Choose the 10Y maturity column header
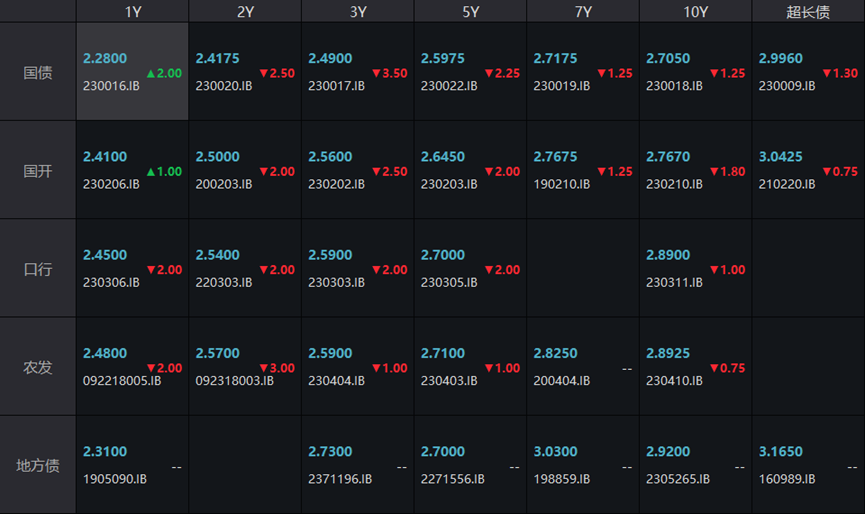The width and height of the screenshot is (865, 514). pyautogui.click(x=696, y=12)
